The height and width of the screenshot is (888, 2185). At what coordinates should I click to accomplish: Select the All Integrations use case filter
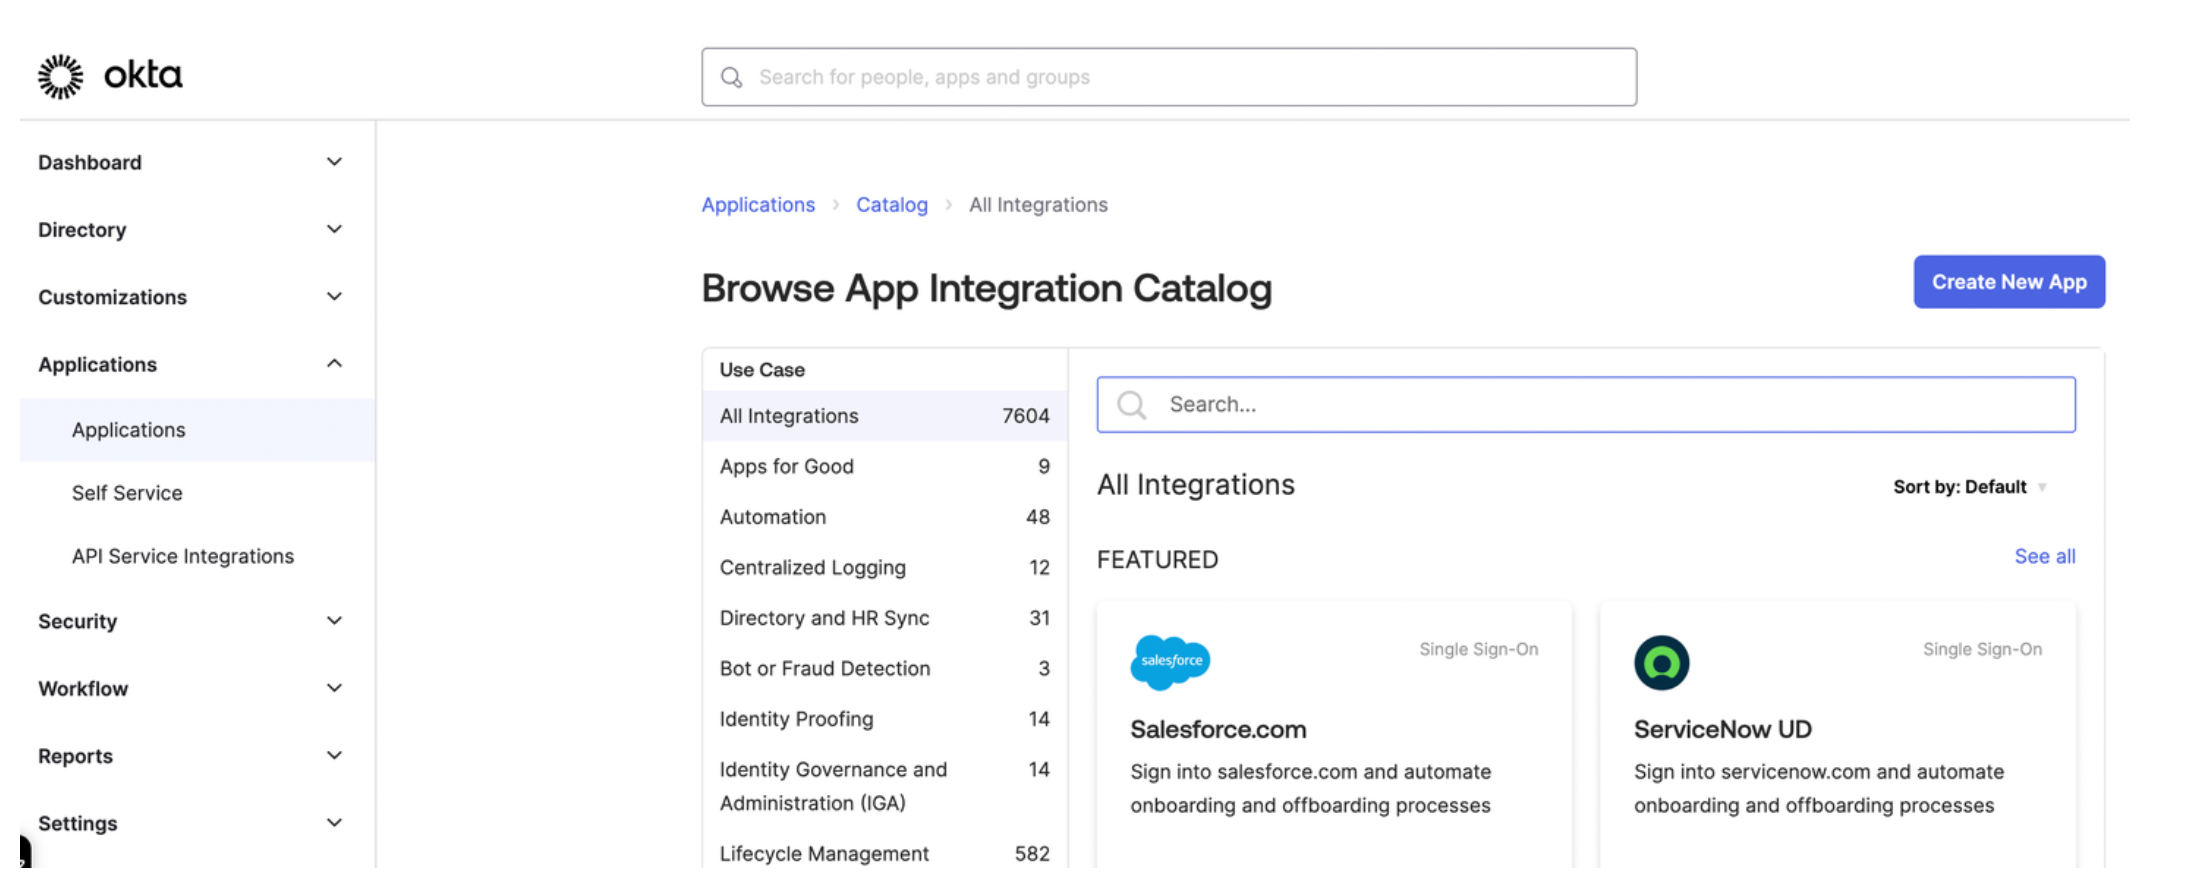(885, 416)
